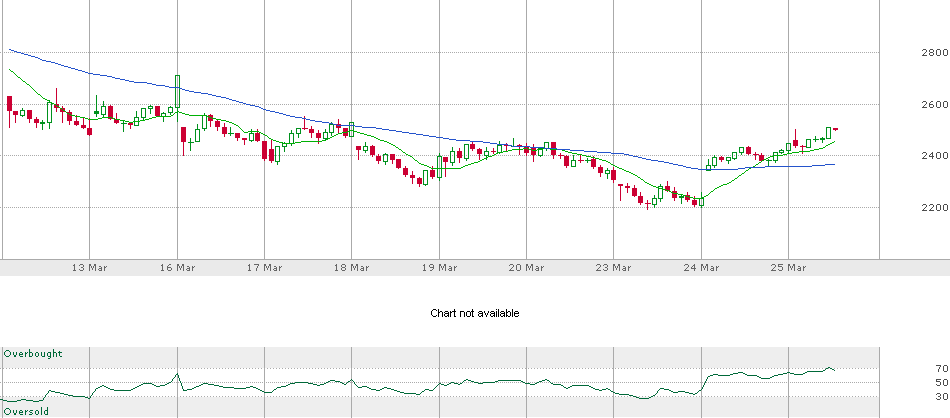Click the Overbought label on RSI panel
Image resolution: width=950 pixels, height=418 pixels.
click(33, 353)
